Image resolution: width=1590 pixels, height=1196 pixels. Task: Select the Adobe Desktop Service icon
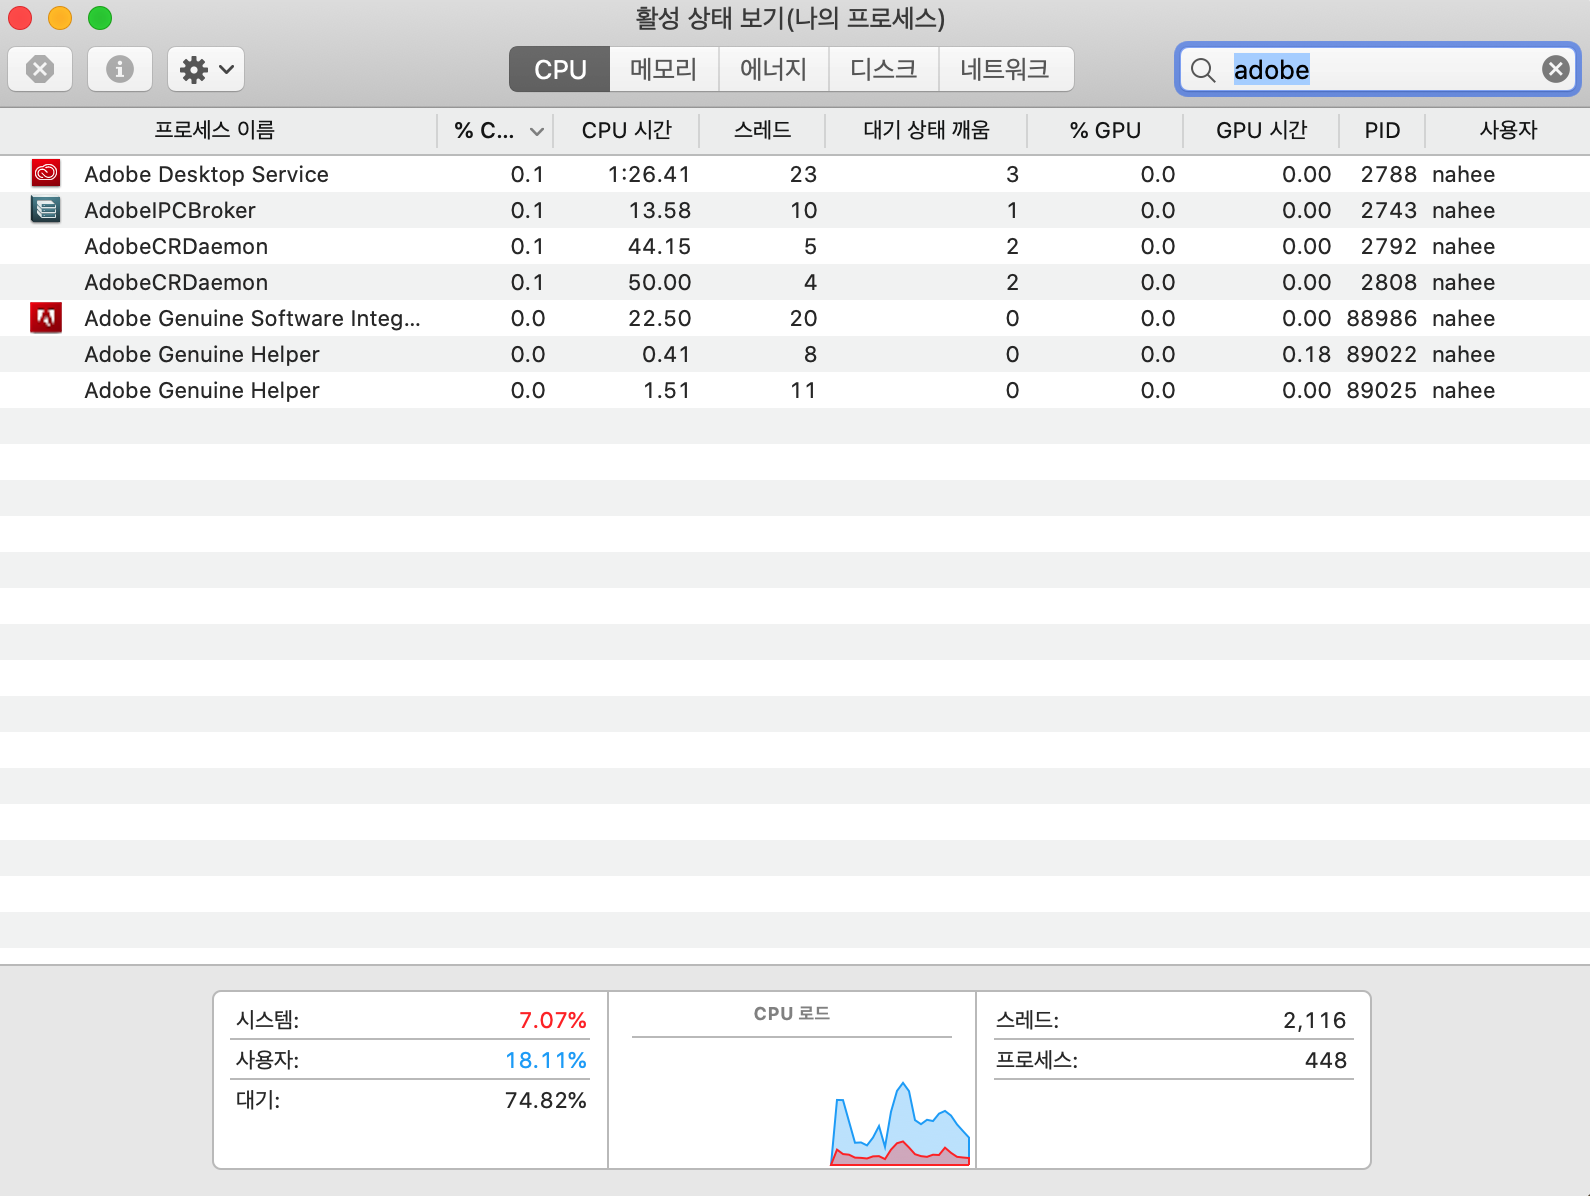click(x=46, y=174)
